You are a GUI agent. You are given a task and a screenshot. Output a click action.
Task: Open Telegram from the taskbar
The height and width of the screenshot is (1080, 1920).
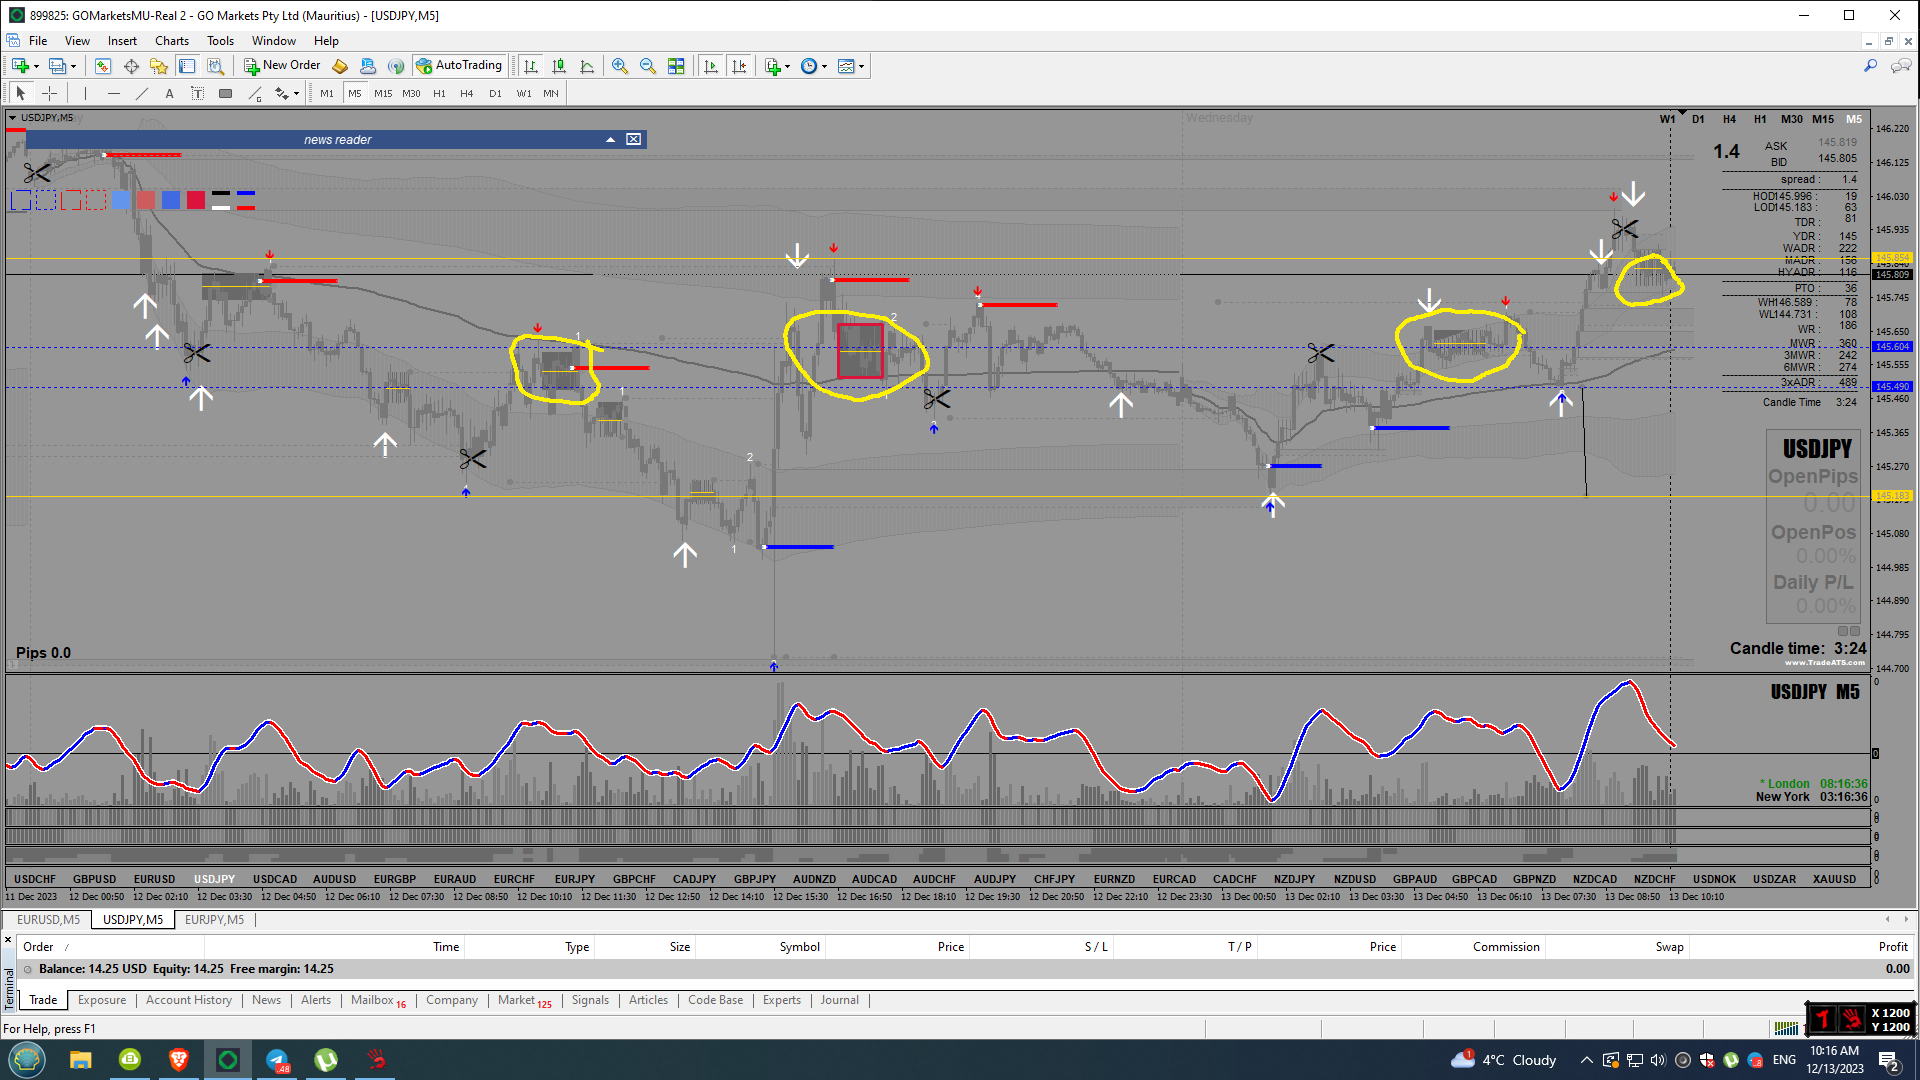tap(277, 1060)
